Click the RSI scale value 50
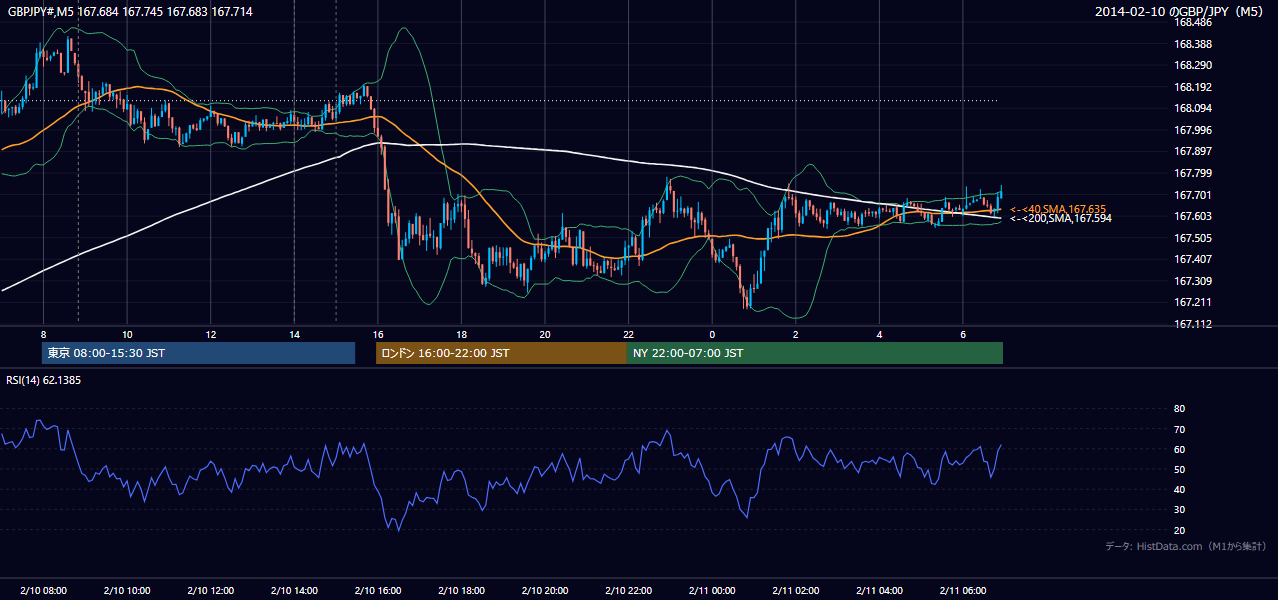This screenshot has height=600, width=1278. (x=1179, y=469)
